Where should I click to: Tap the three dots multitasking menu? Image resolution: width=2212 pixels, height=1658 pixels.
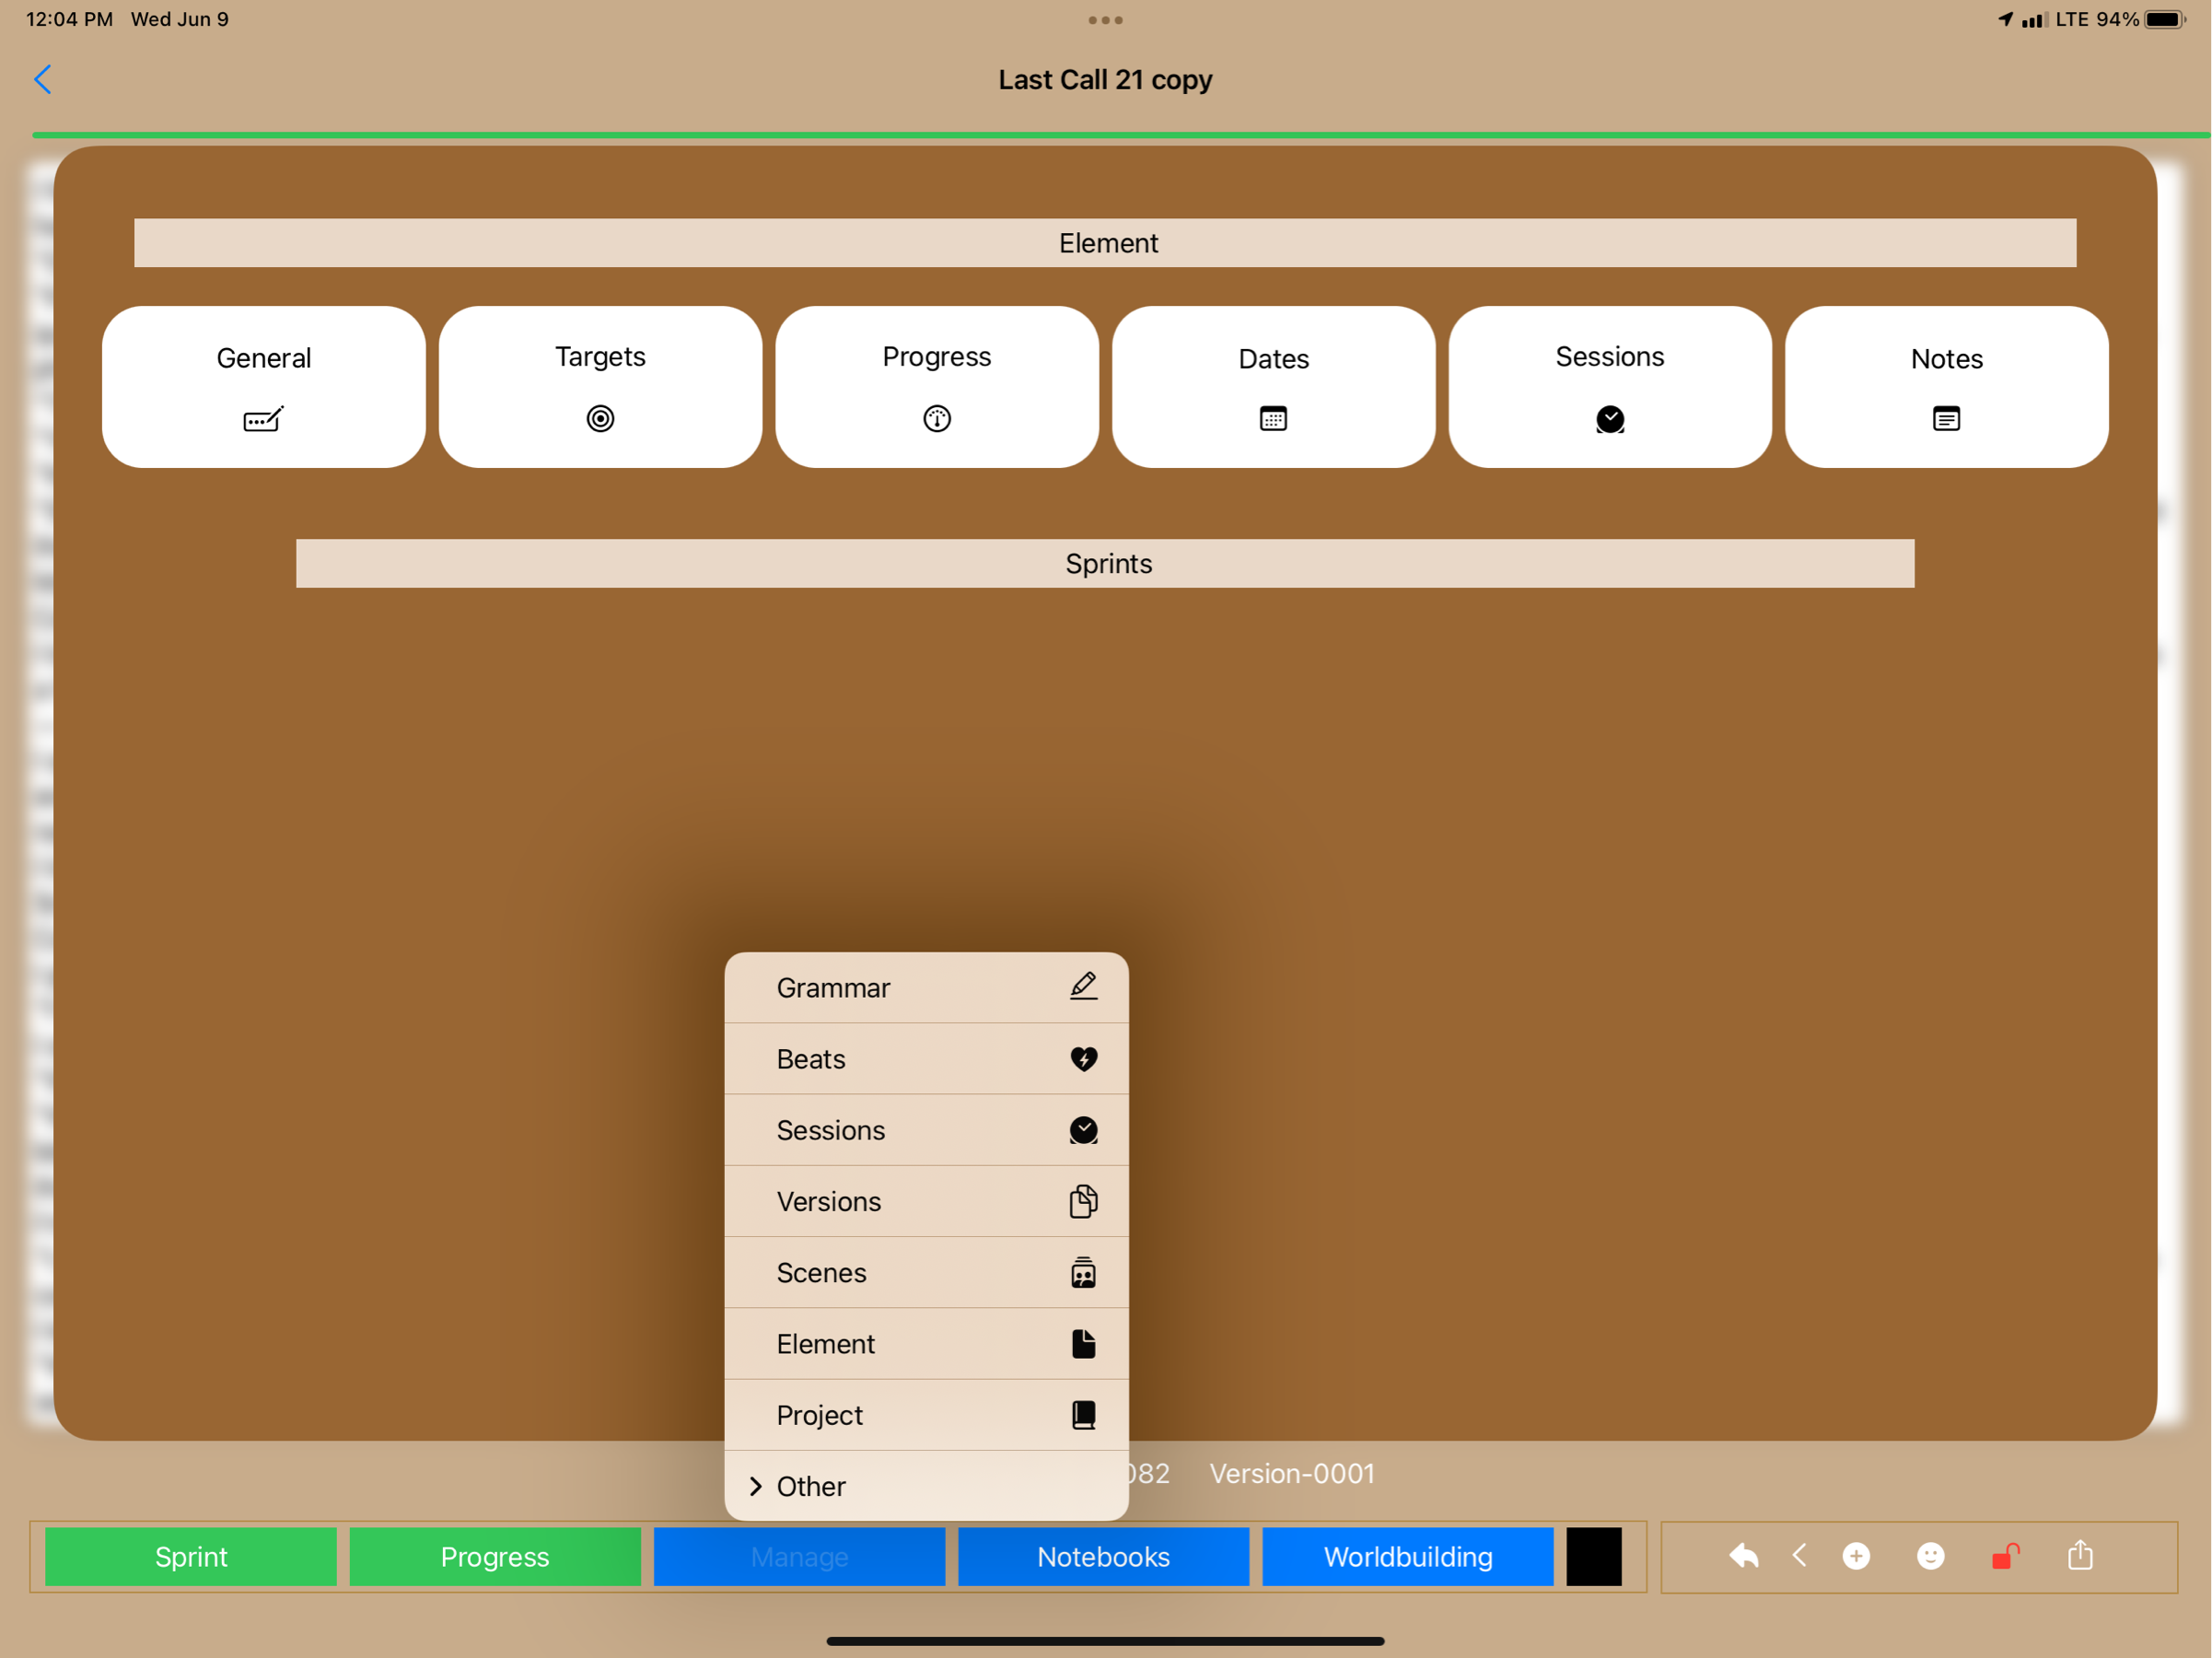1105,20
